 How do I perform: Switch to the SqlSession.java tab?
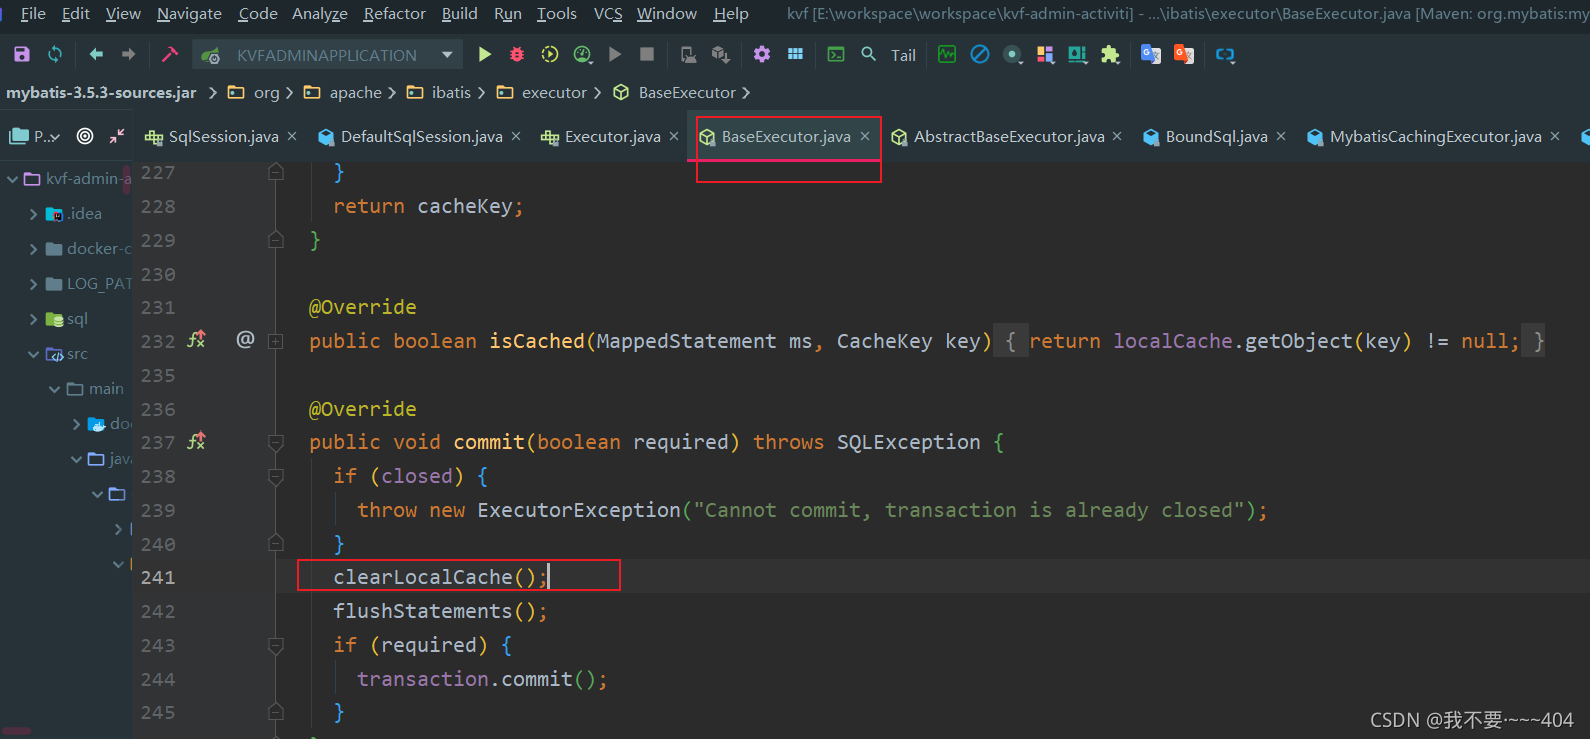(x=223, y=137)
